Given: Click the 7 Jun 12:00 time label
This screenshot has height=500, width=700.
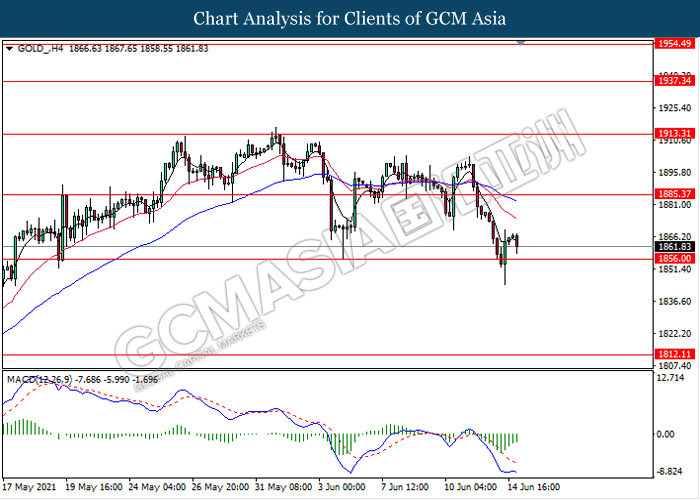Looking at the screenshot, I should [405, 487].
